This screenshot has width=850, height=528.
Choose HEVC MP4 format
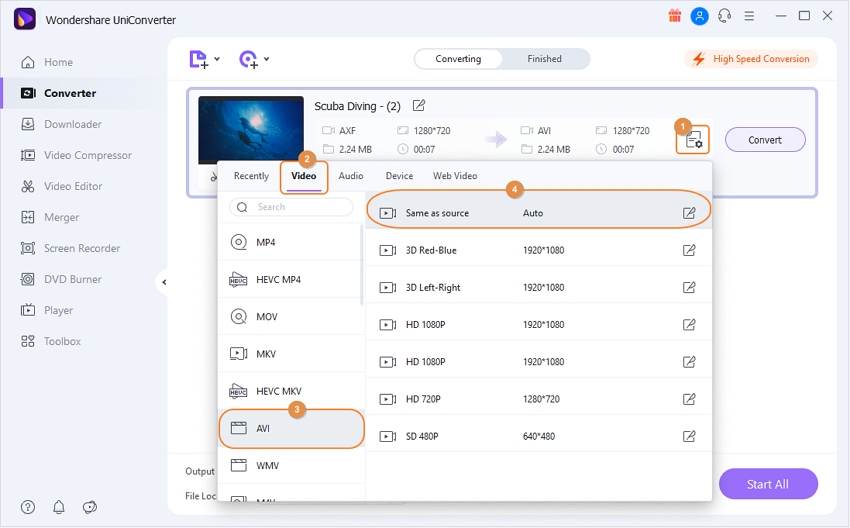(x=290, y=280)
